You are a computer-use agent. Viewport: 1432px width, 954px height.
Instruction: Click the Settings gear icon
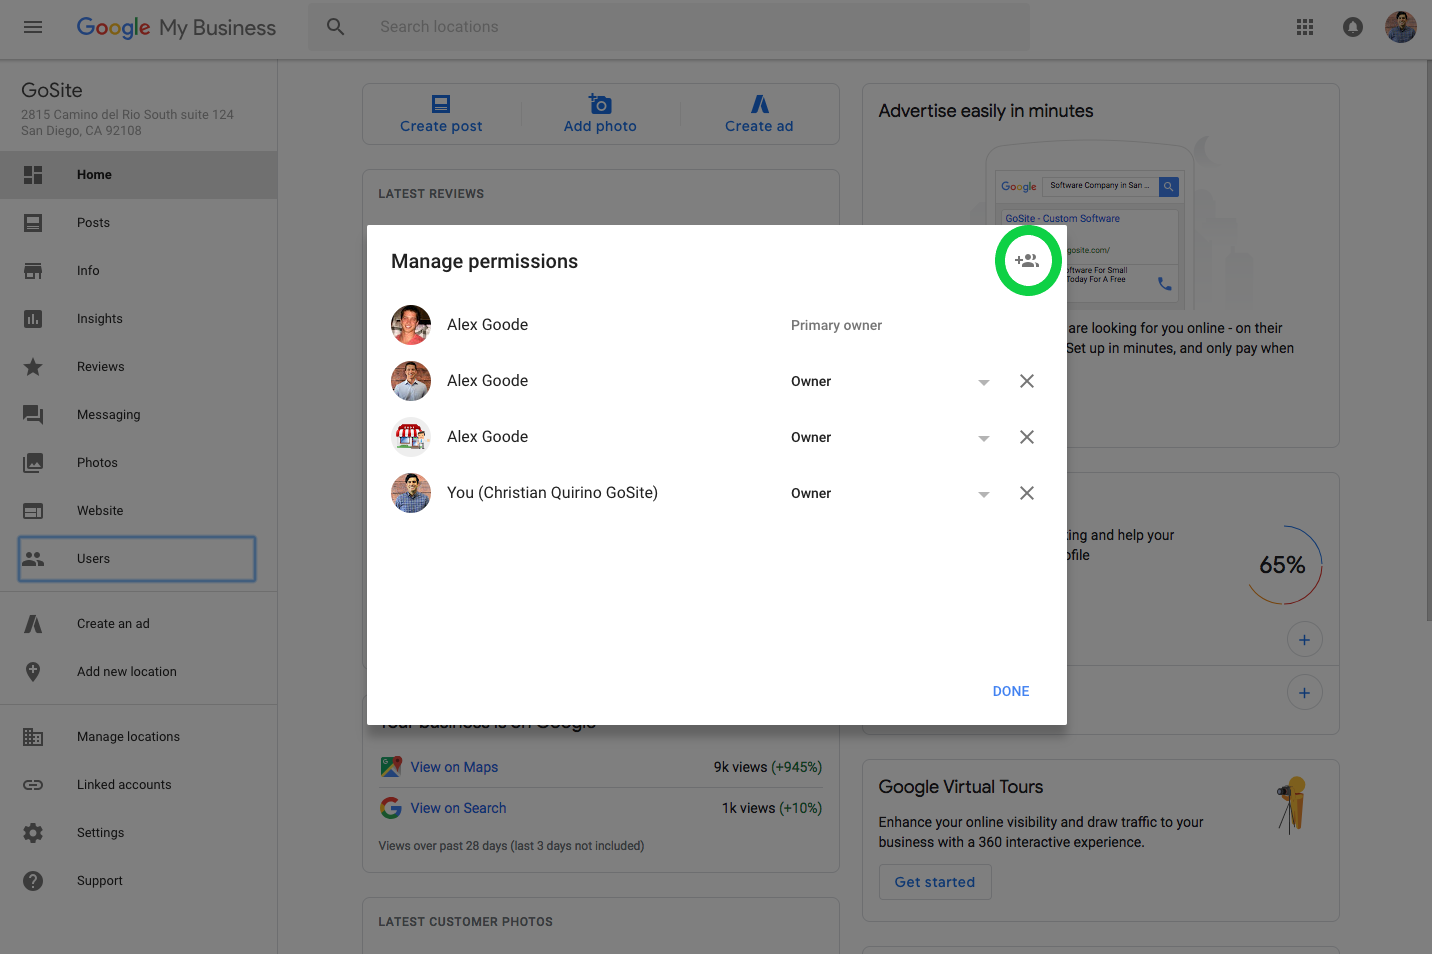(x=33, y=833)
